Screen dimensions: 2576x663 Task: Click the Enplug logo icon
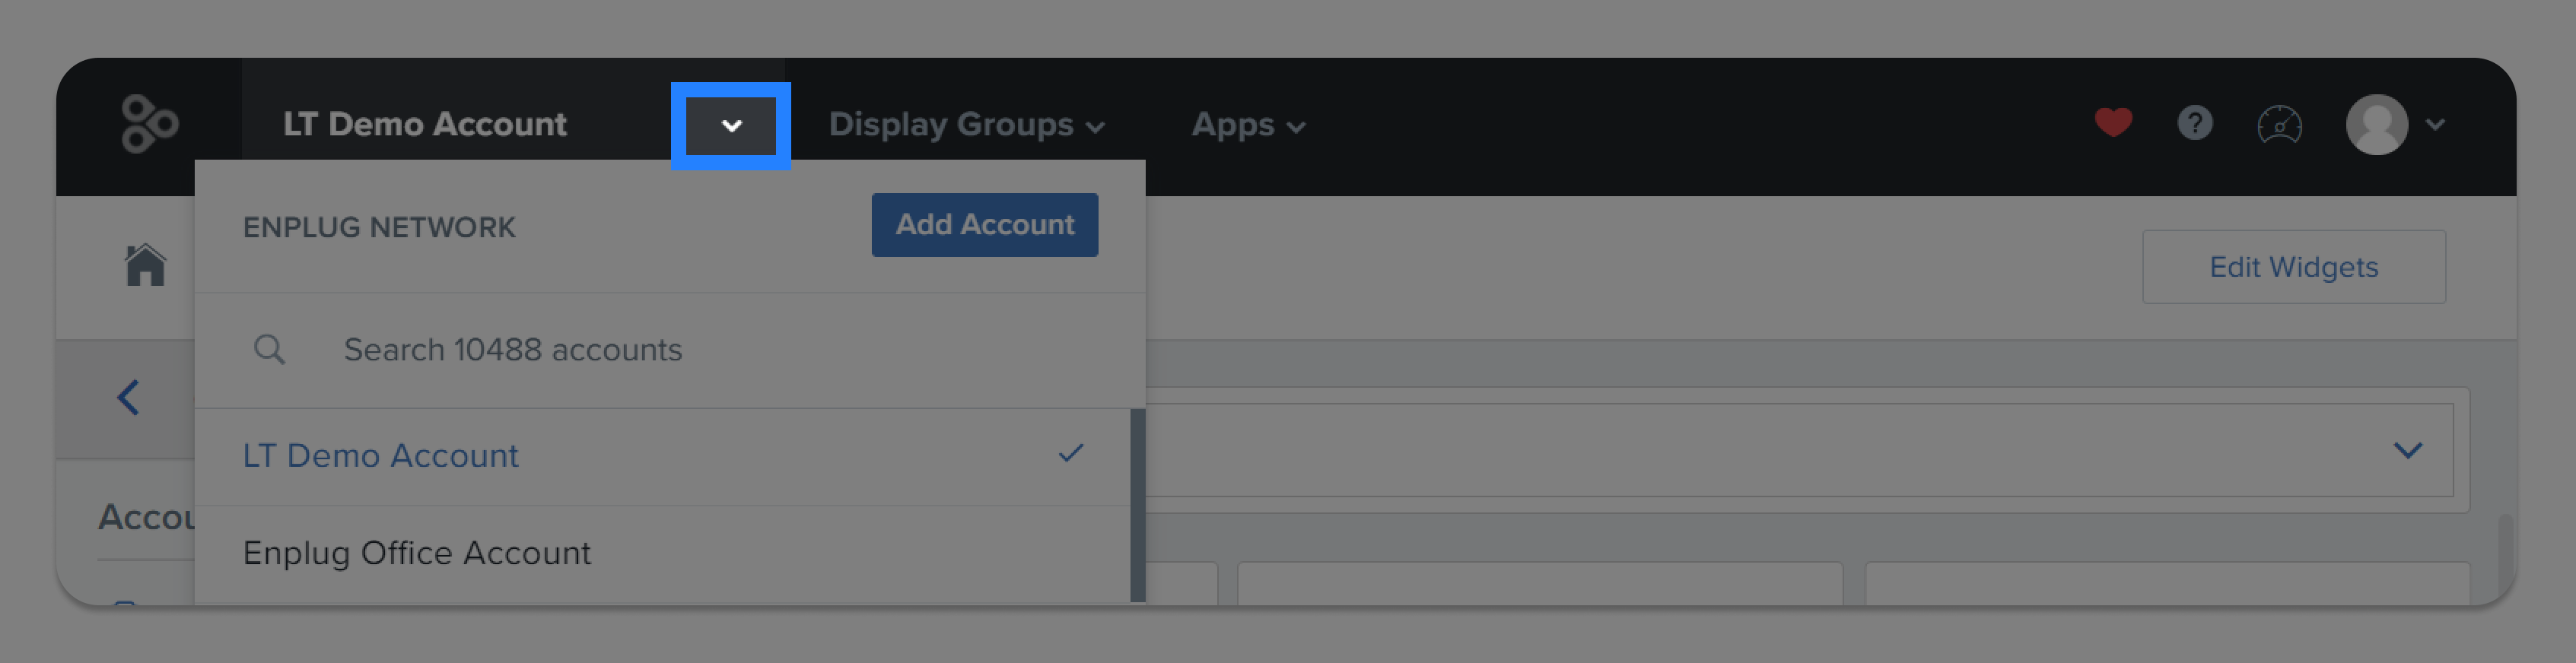tap(149, 124)
